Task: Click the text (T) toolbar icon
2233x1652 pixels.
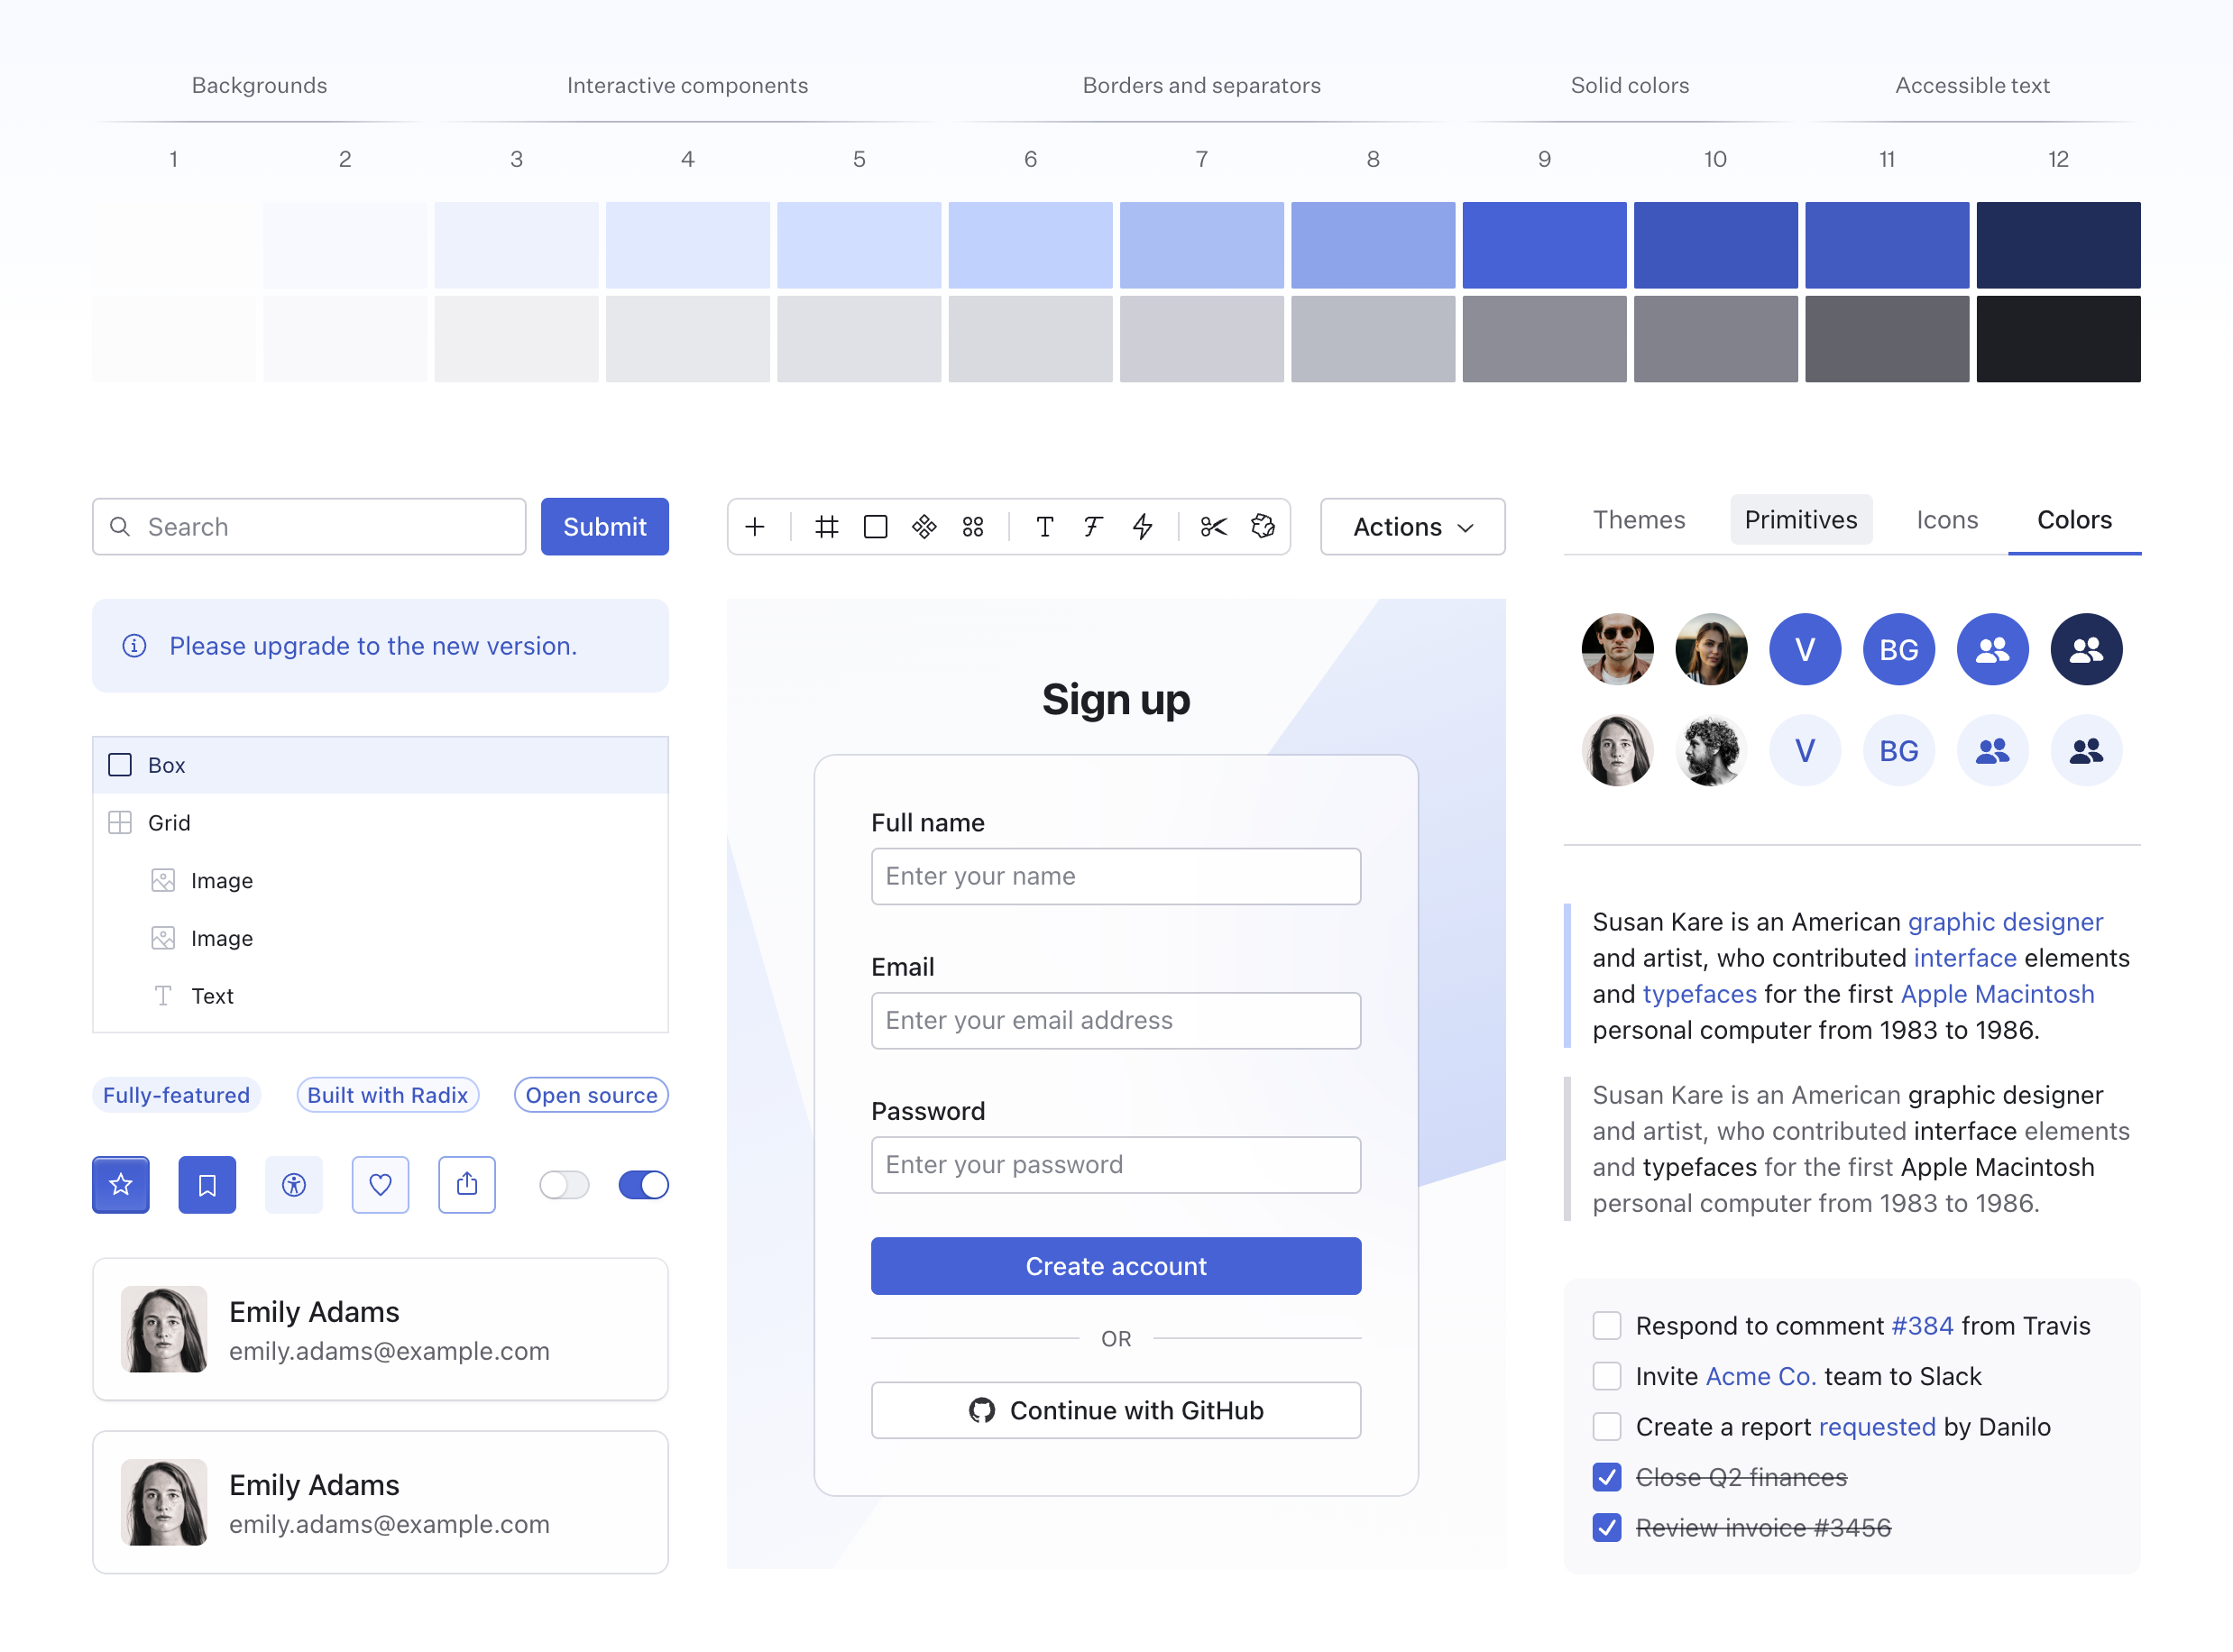Action: click(x=1044, y=527)
